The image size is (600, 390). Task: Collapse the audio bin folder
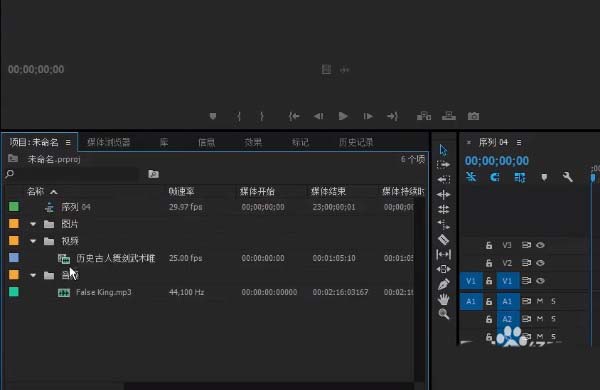[x=33, y=275]
